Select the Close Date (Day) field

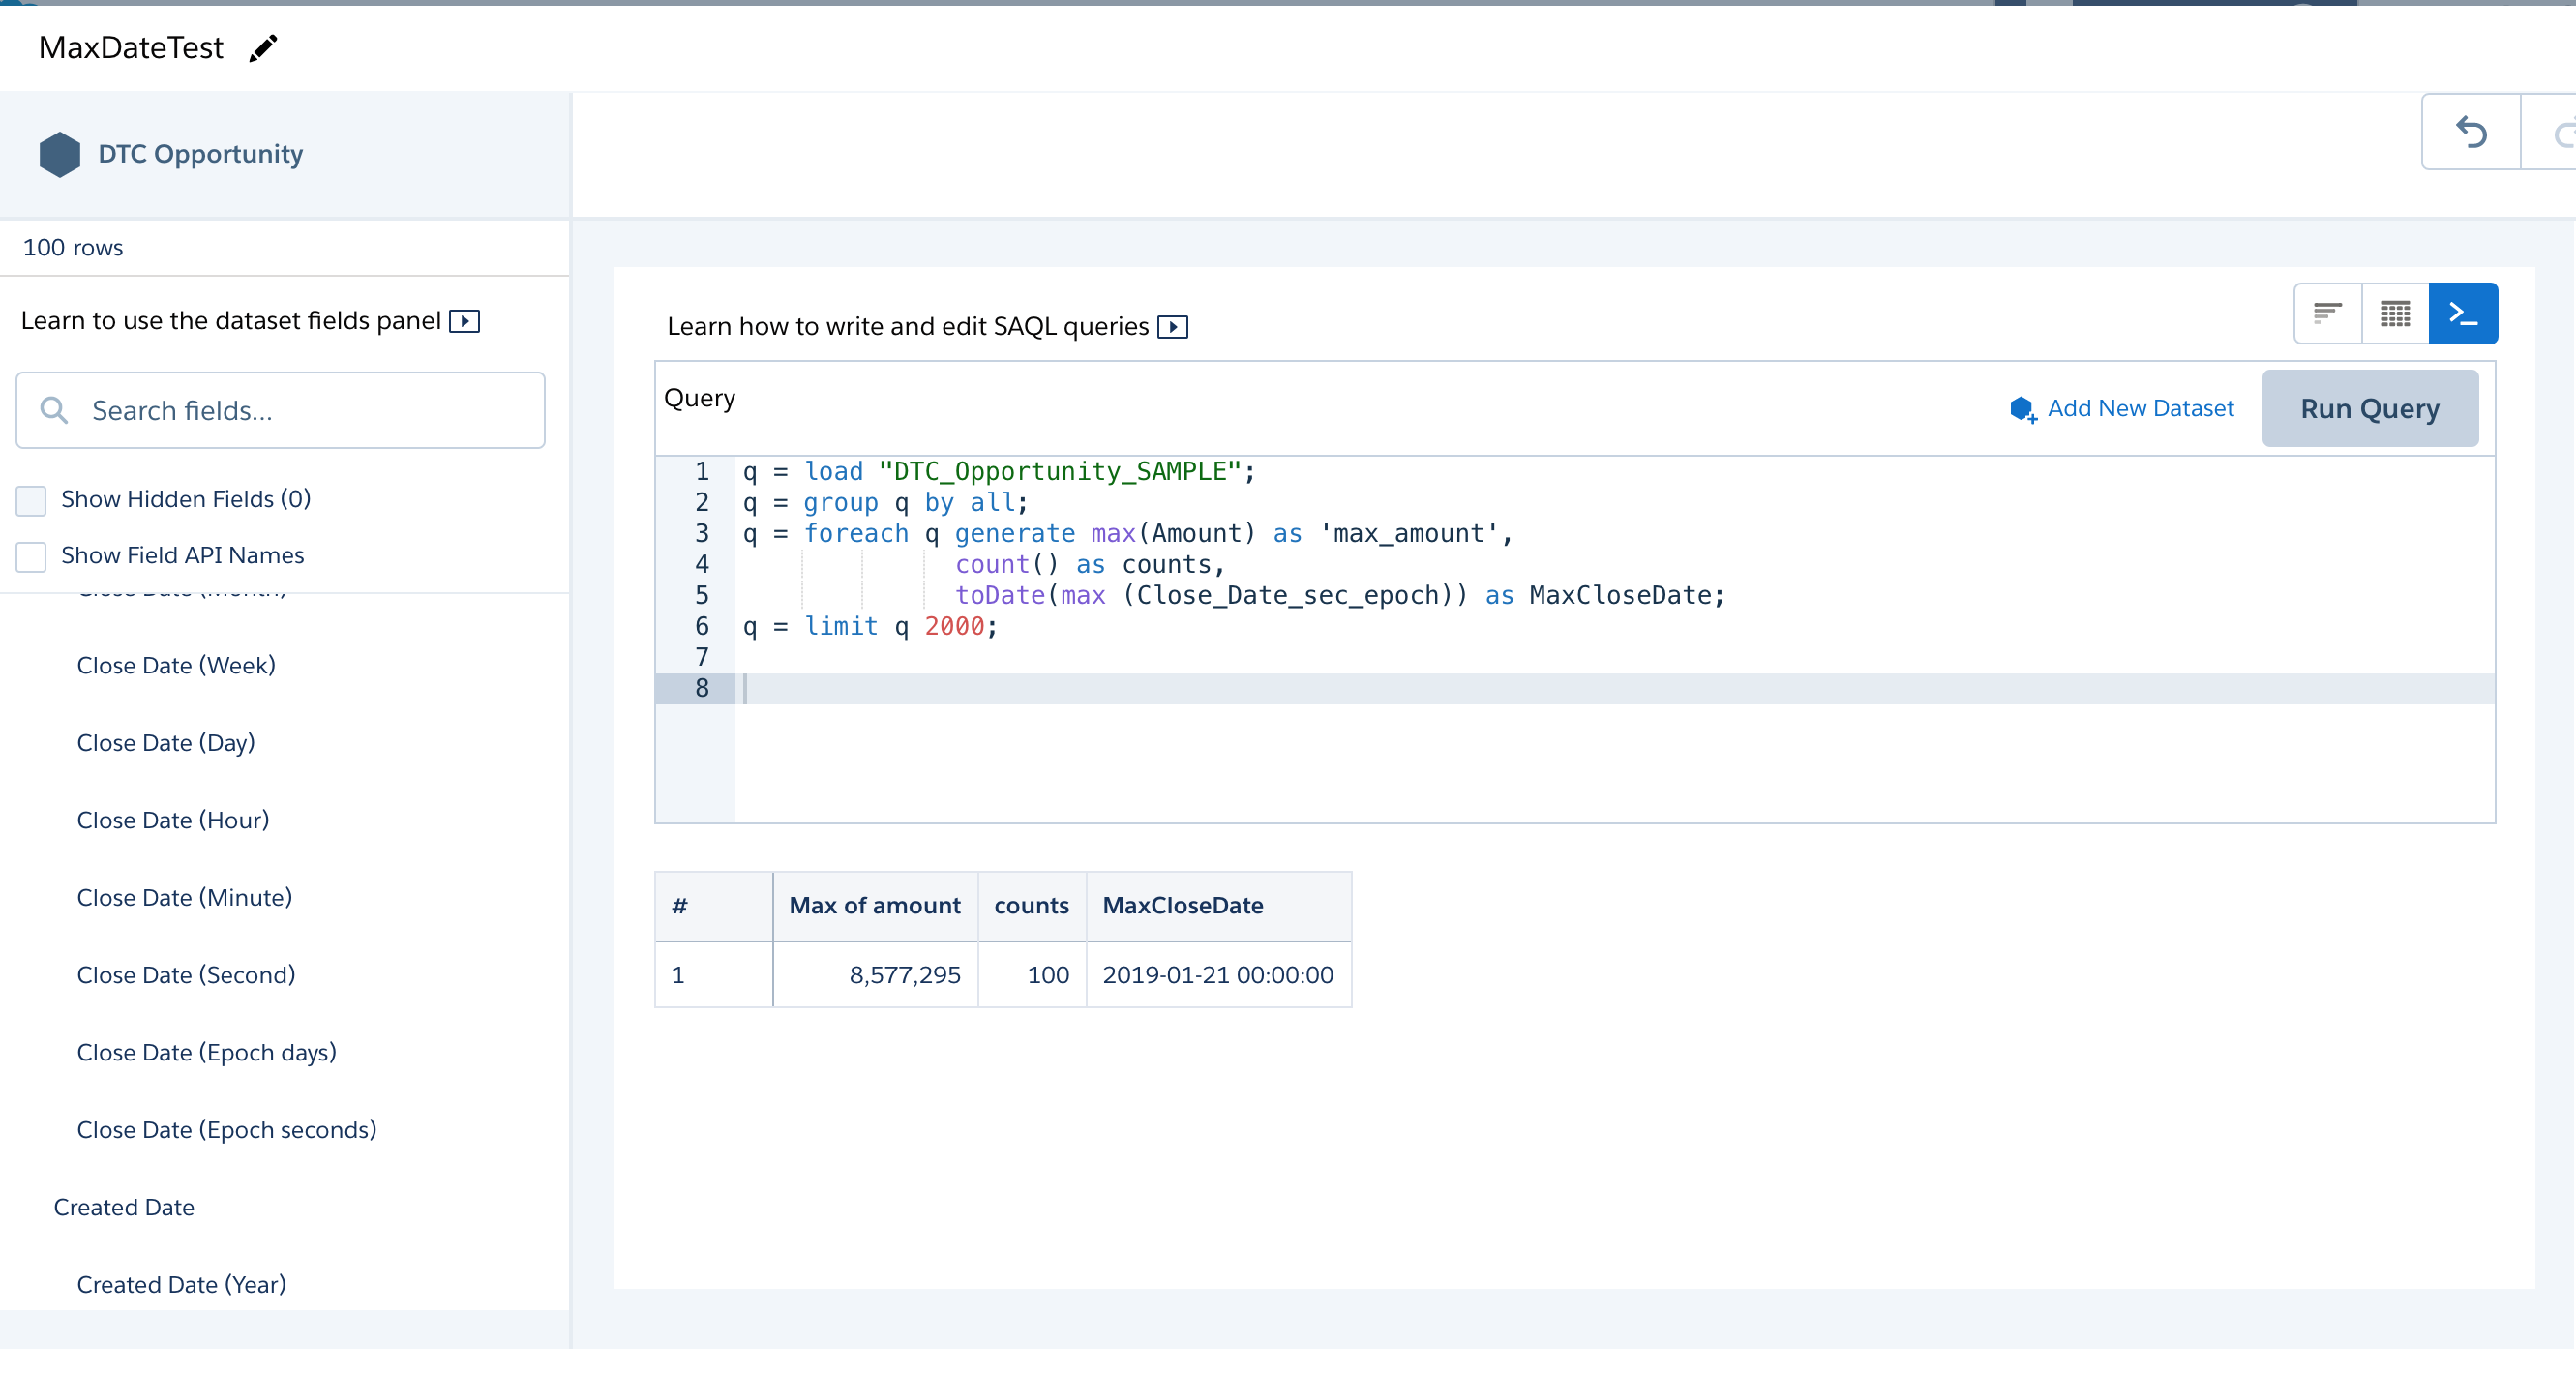pos(166,742)
